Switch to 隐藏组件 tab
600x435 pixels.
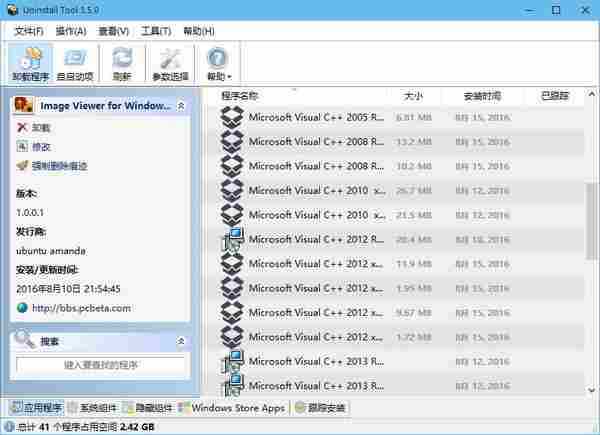(150, 408)
